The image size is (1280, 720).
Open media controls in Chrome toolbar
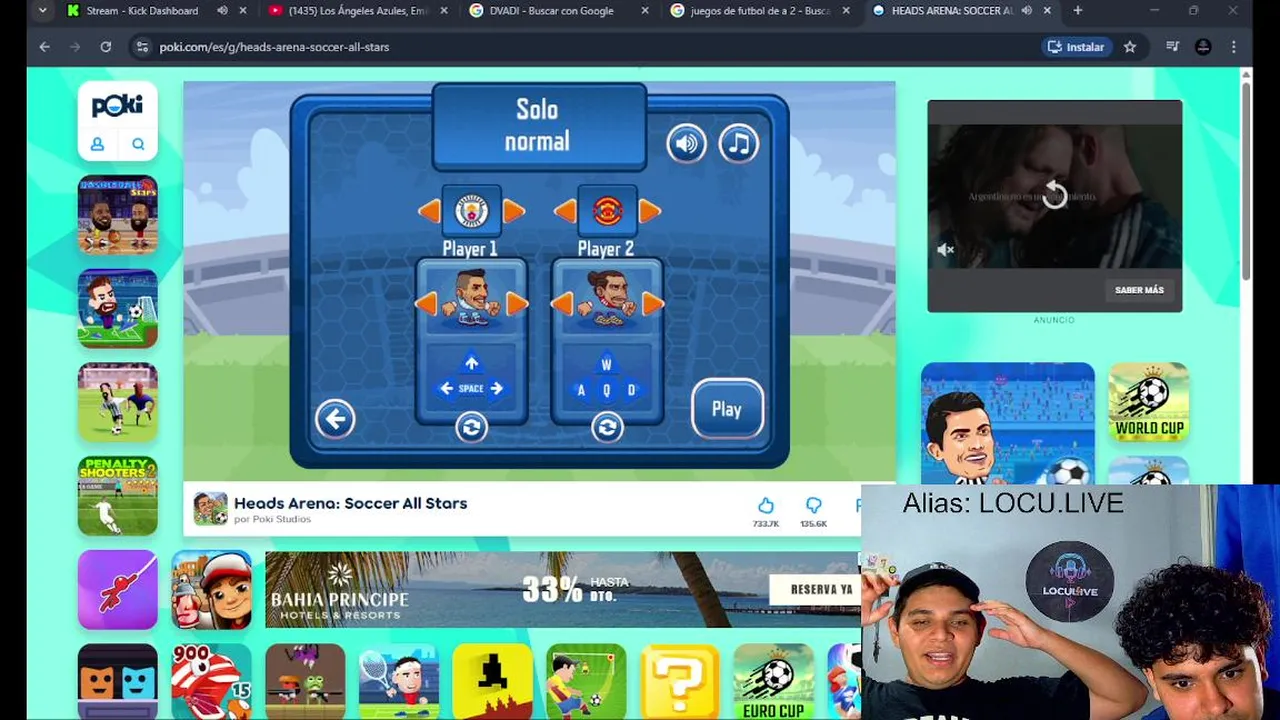(1172, 47)
